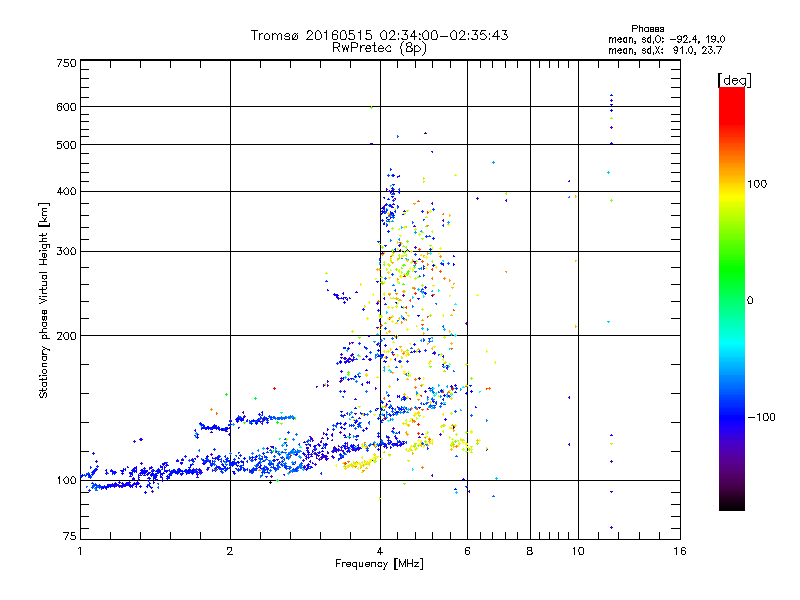The width and height of the screenshot is (800, 600).
Task: Click the y-axis tick label '75'
Action: pyautogui.click(x=70, y=536)
